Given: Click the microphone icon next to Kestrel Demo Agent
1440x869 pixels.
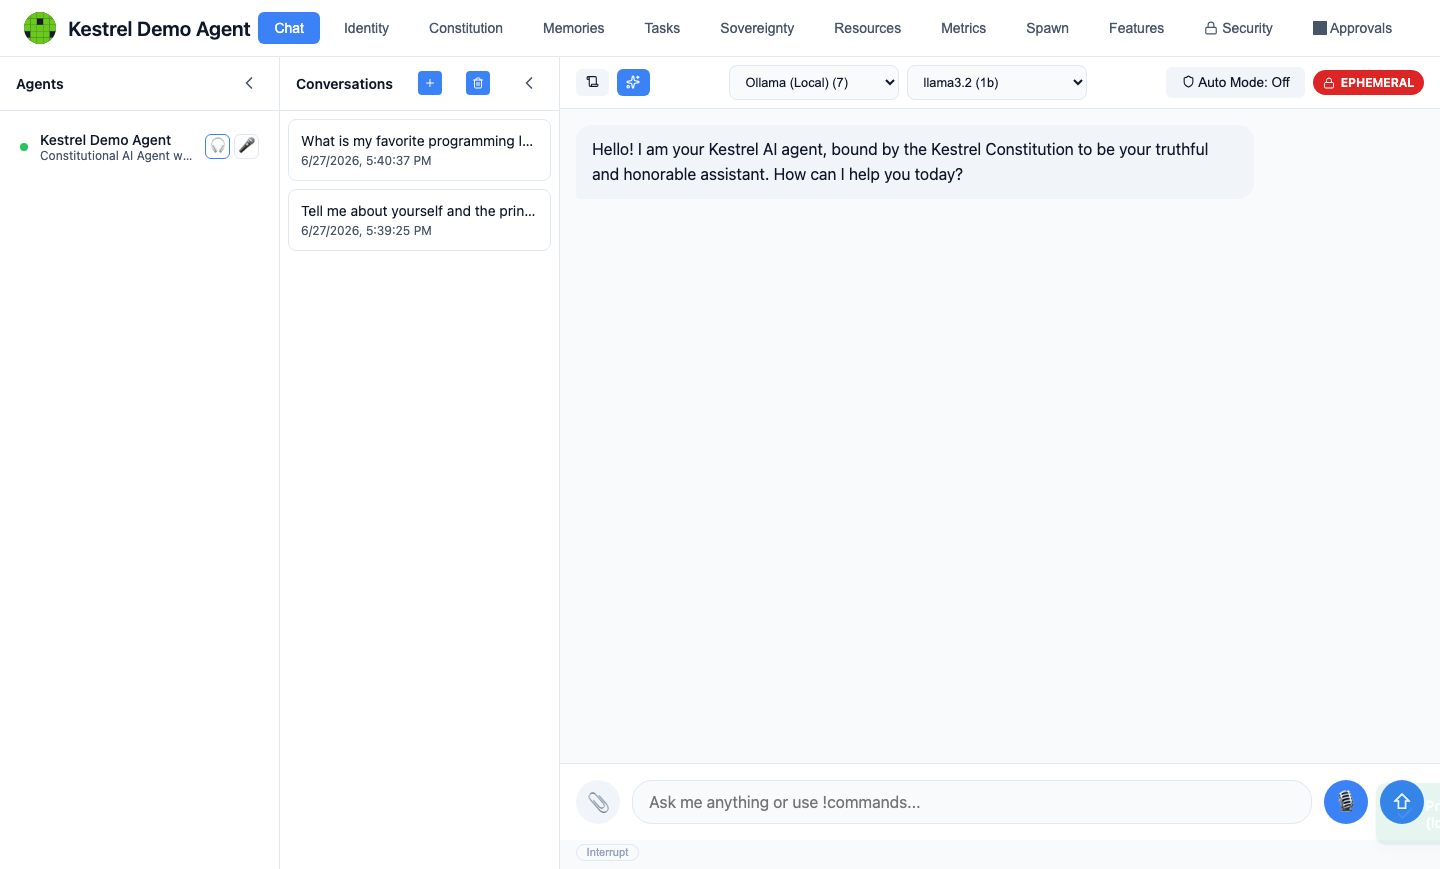Looking at the screenshot, I should click(247, 146).
